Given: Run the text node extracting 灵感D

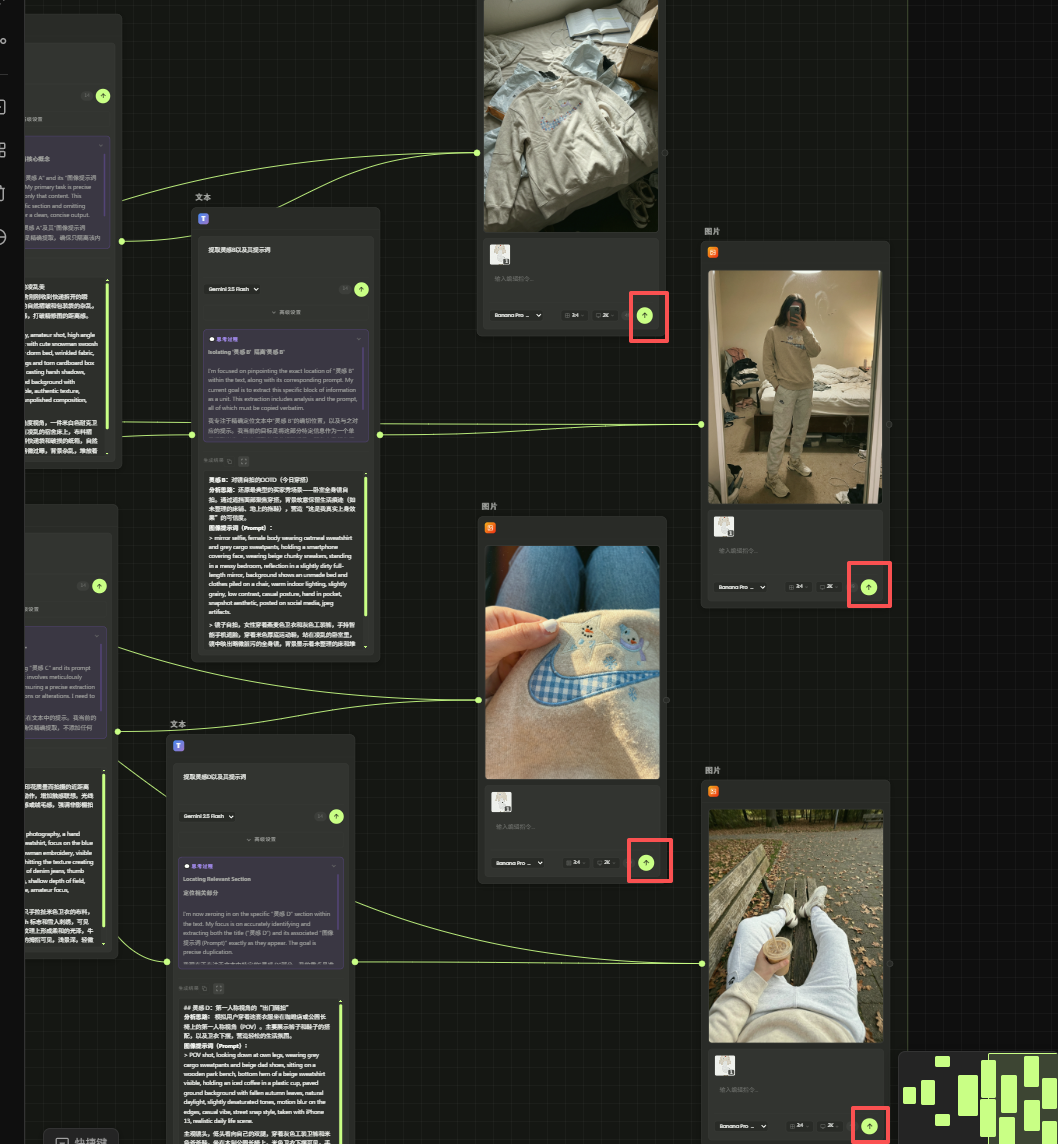Looking at the screenshot, I should pyautogui.click(x=336, y=816).
